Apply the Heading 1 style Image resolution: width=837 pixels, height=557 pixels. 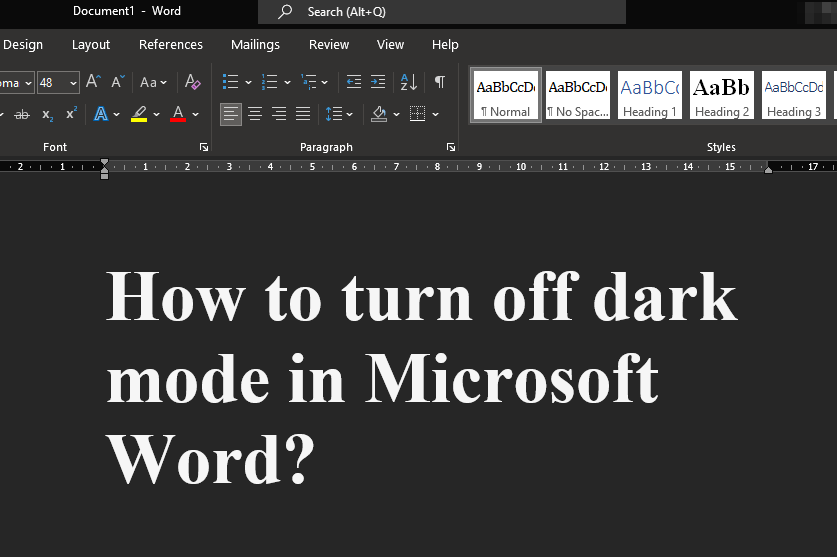tap(650, 95)
